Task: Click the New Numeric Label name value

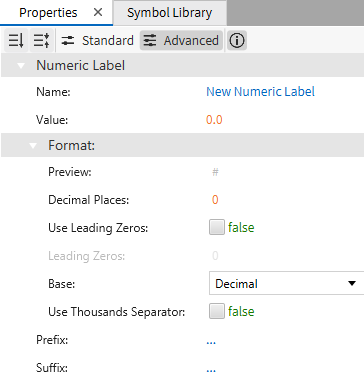Action: click(260, 92)
